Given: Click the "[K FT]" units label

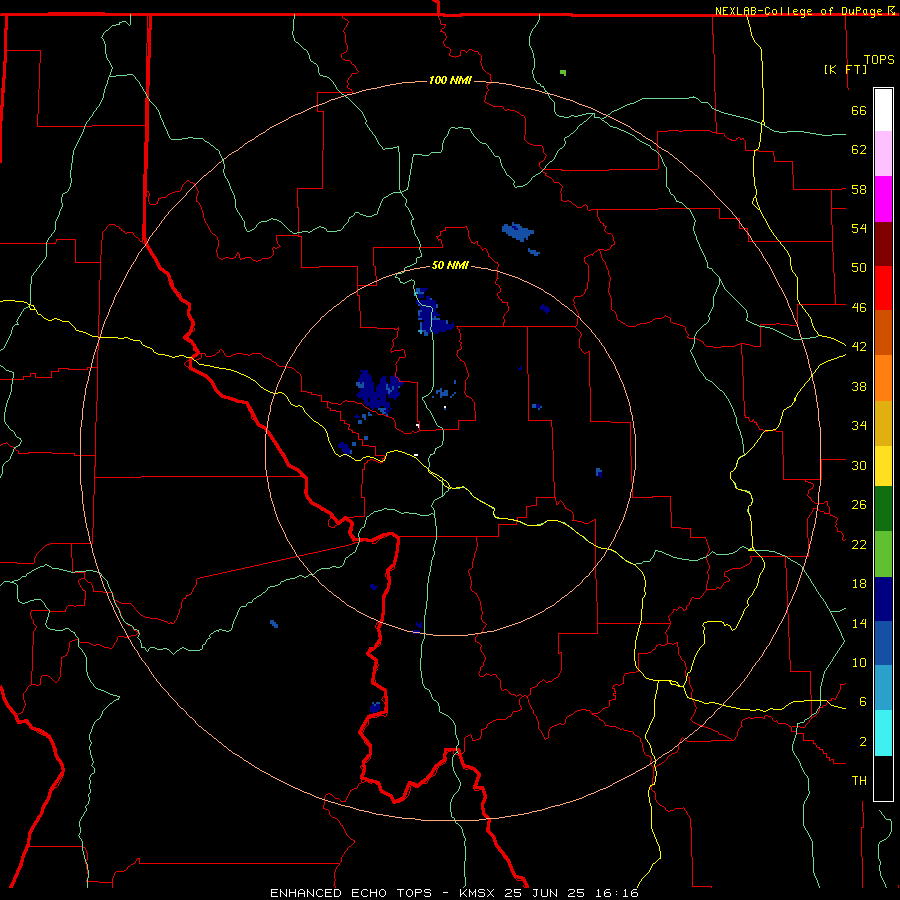Looking at the screenshot, I should click(x=845, y=69).
